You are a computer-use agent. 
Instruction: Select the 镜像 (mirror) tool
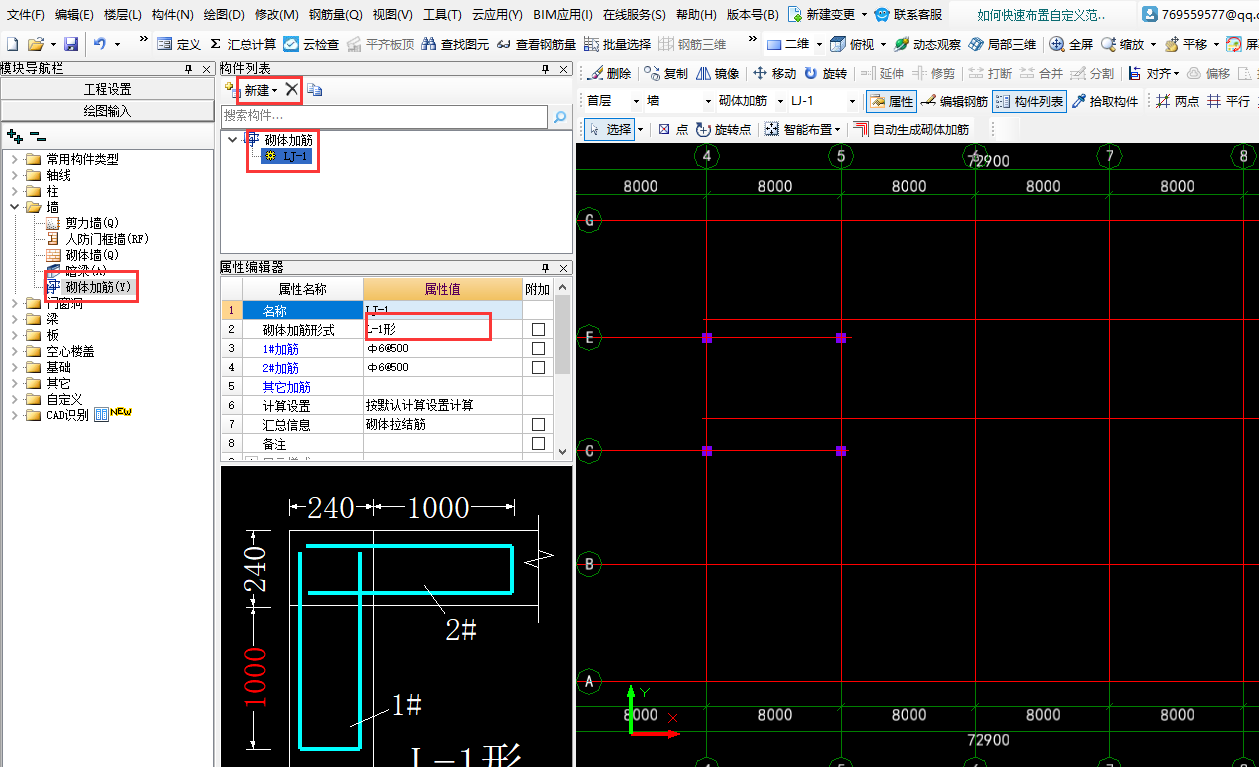click(x=718, y=74)
